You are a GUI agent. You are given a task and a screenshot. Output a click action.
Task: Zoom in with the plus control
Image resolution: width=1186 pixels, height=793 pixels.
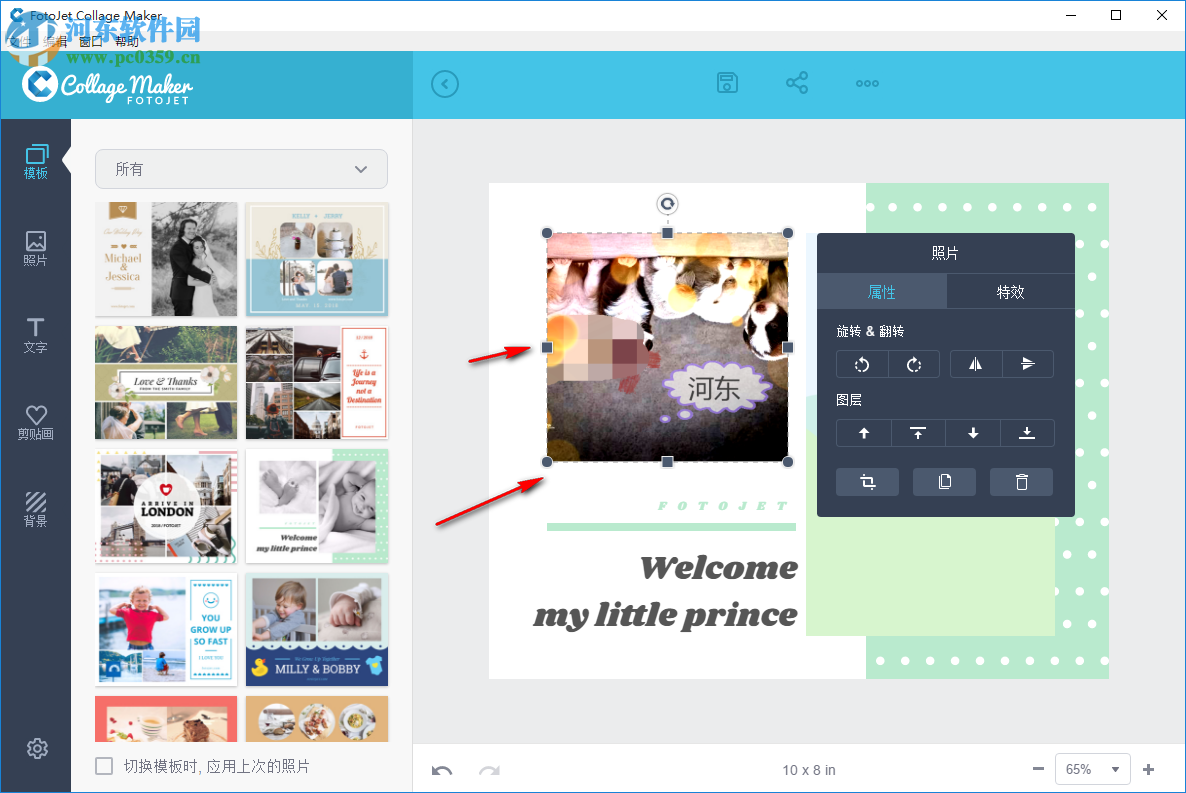tap(1148, 769)
